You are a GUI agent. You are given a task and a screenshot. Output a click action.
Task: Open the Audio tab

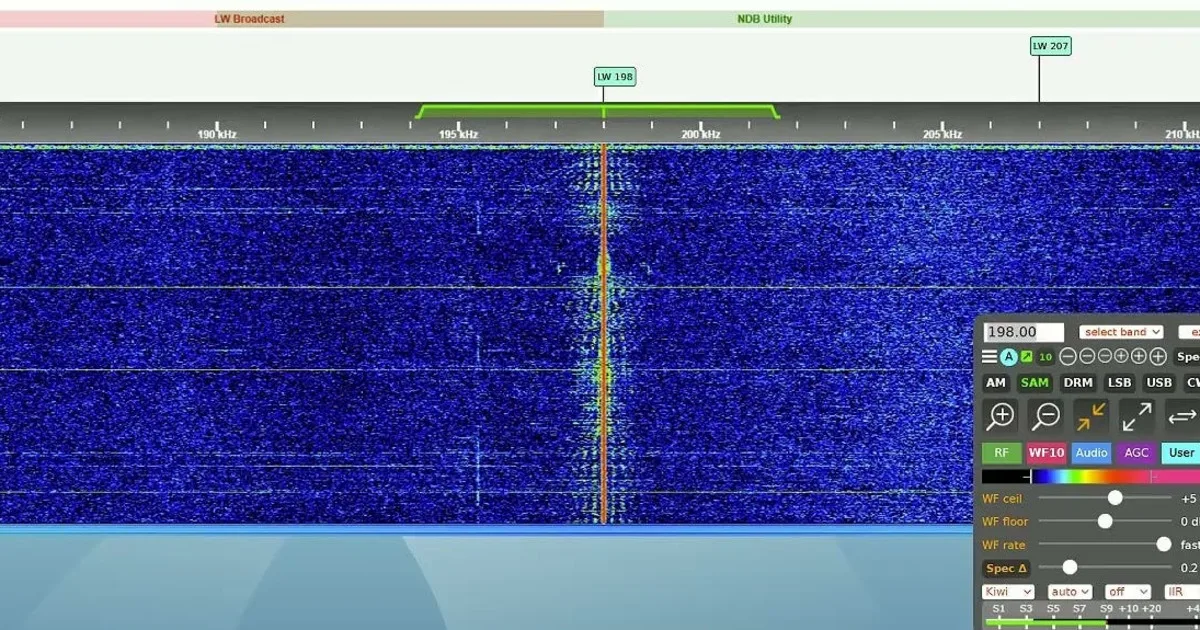coord(1091,453)
